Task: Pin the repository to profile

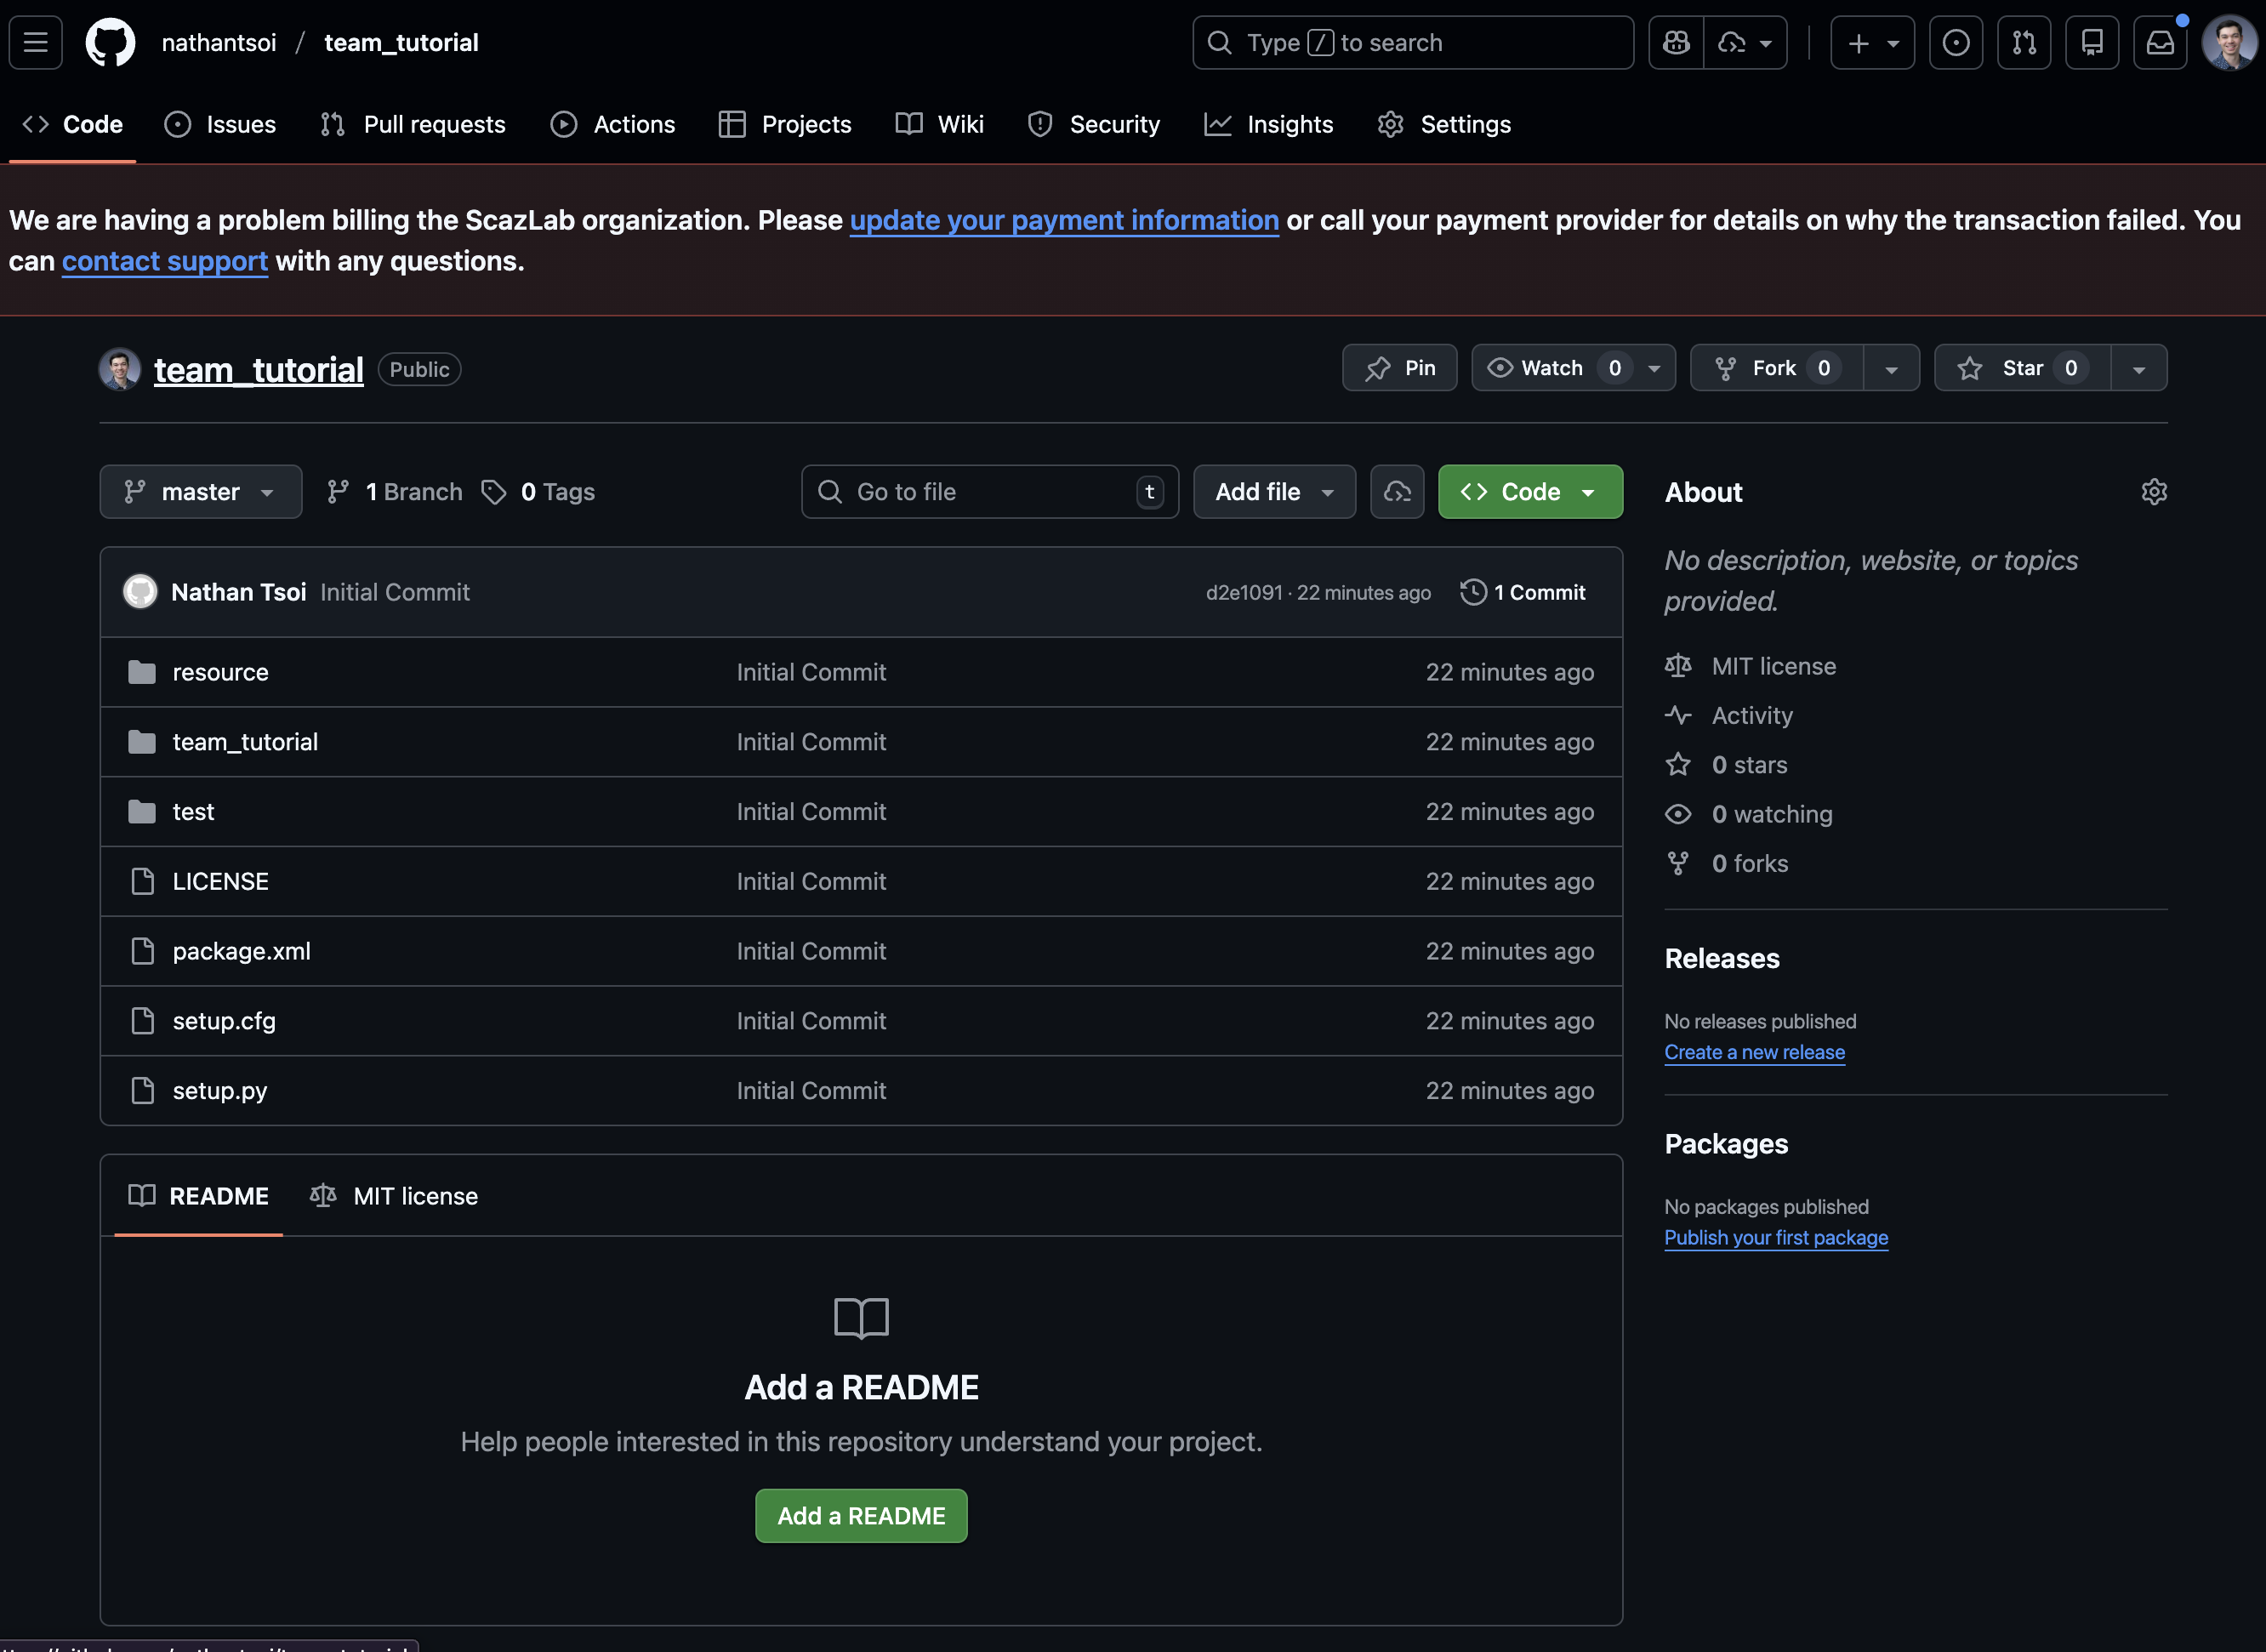Action: pyautogui.click(x=1399, y=368)
